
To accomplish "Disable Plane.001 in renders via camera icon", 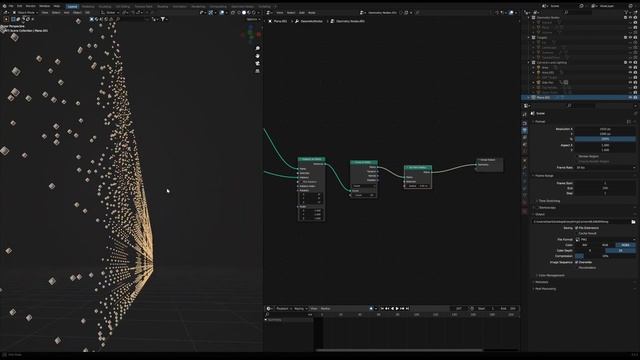I will click(x=635, y=98).
